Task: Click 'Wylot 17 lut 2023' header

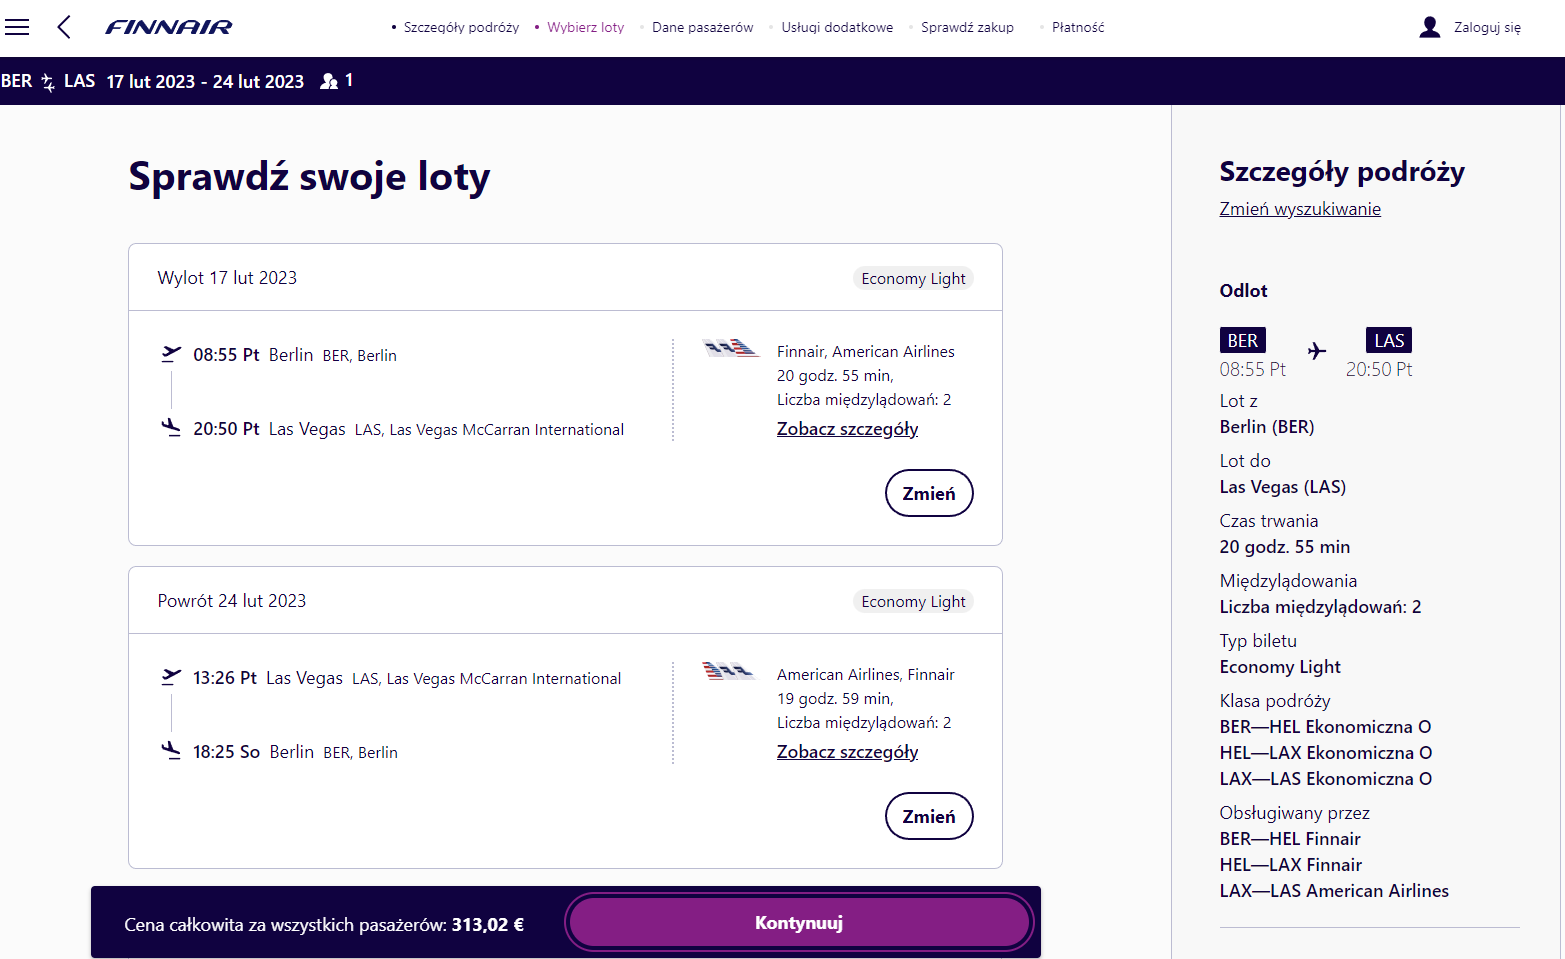Action: click(x=227, y=278)
